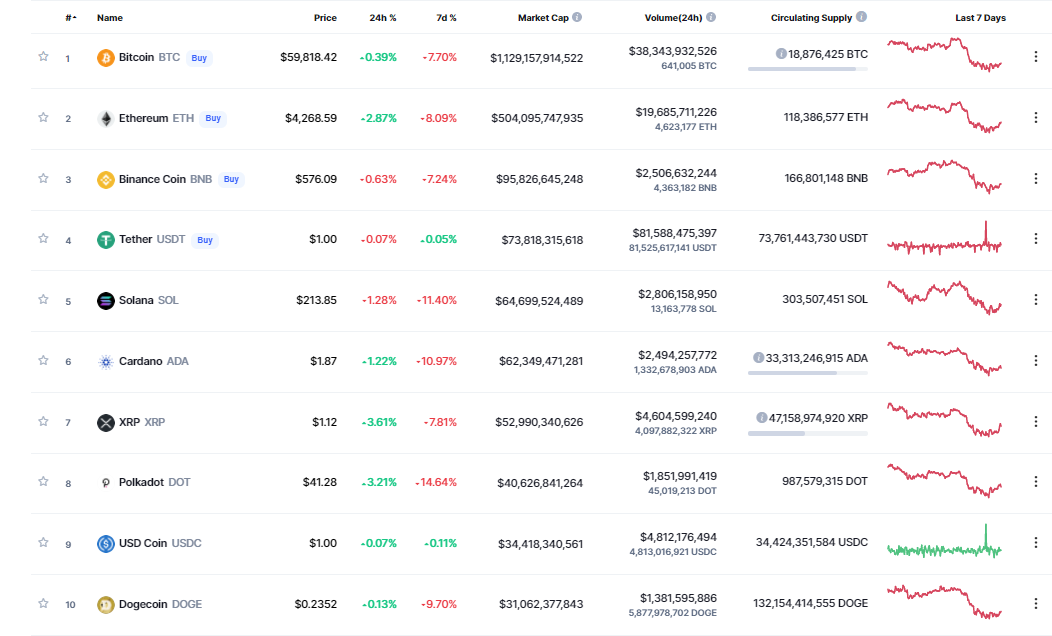Sort the table by 7d % column
Viewport: 1052px width, 636px height.
[446, 18]
